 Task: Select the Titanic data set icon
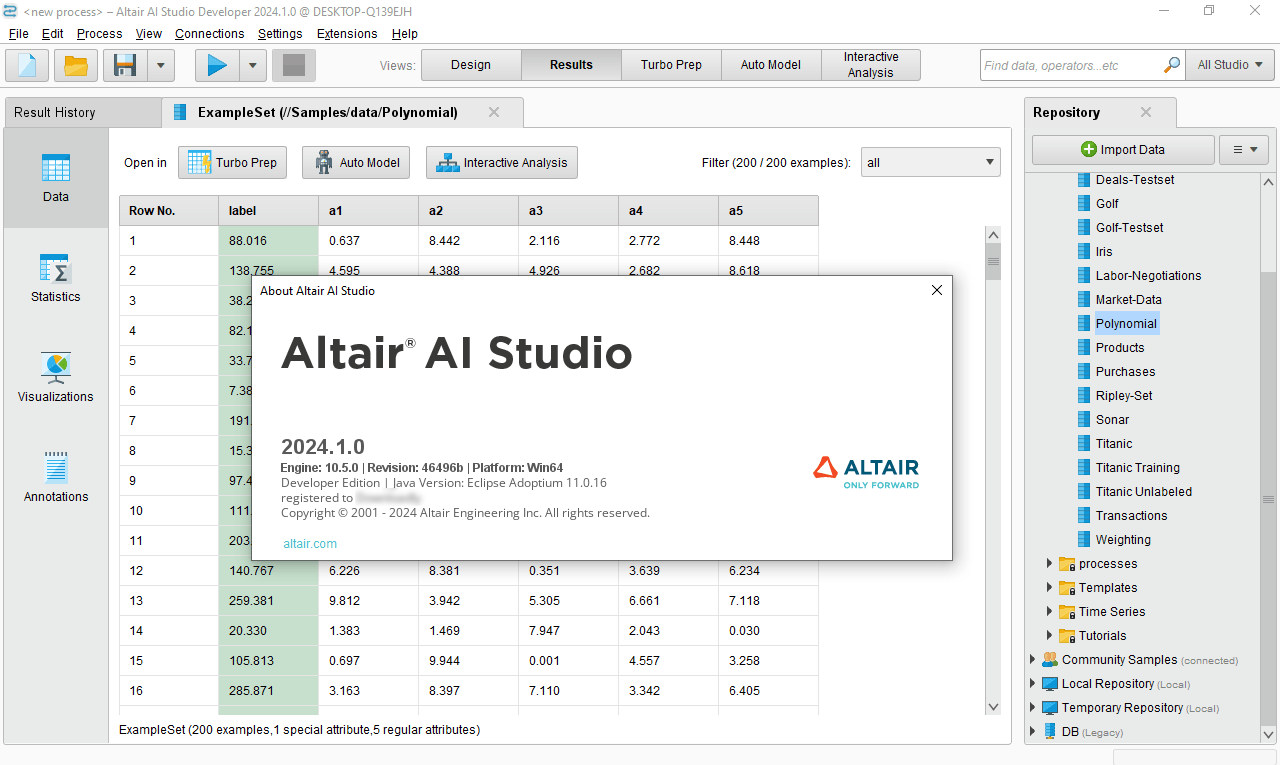point(1085,444)
